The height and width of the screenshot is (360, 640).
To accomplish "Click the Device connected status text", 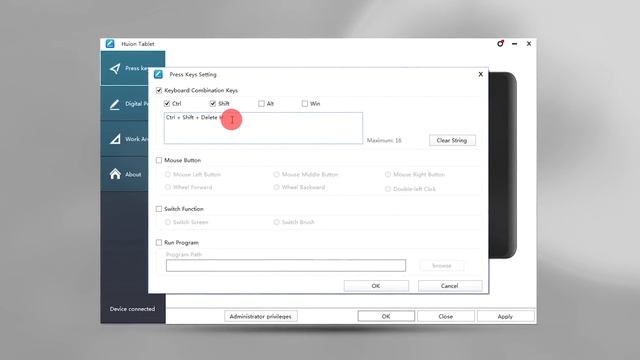I will point(132,309).
